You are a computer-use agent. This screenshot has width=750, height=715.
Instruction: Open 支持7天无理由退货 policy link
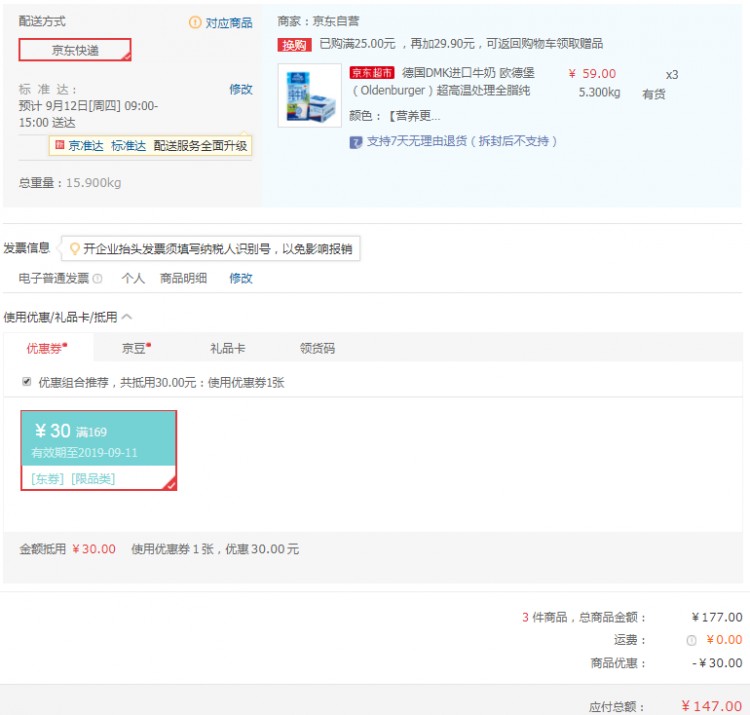point(462,141)
